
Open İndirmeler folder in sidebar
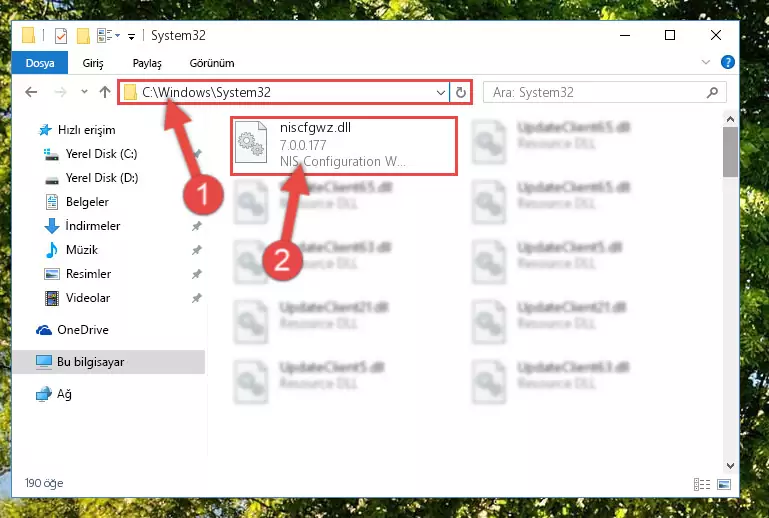pos(92,226)
